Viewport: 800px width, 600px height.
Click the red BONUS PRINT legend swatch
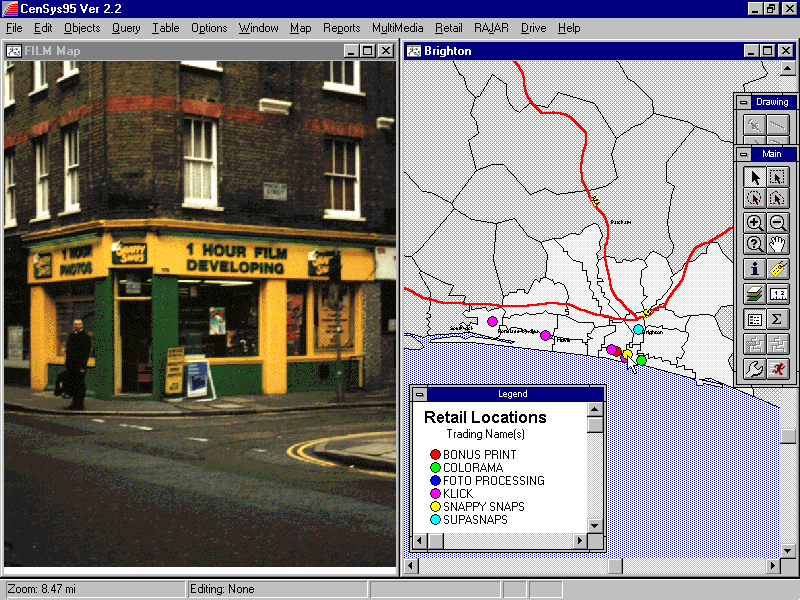coord(435,455)
